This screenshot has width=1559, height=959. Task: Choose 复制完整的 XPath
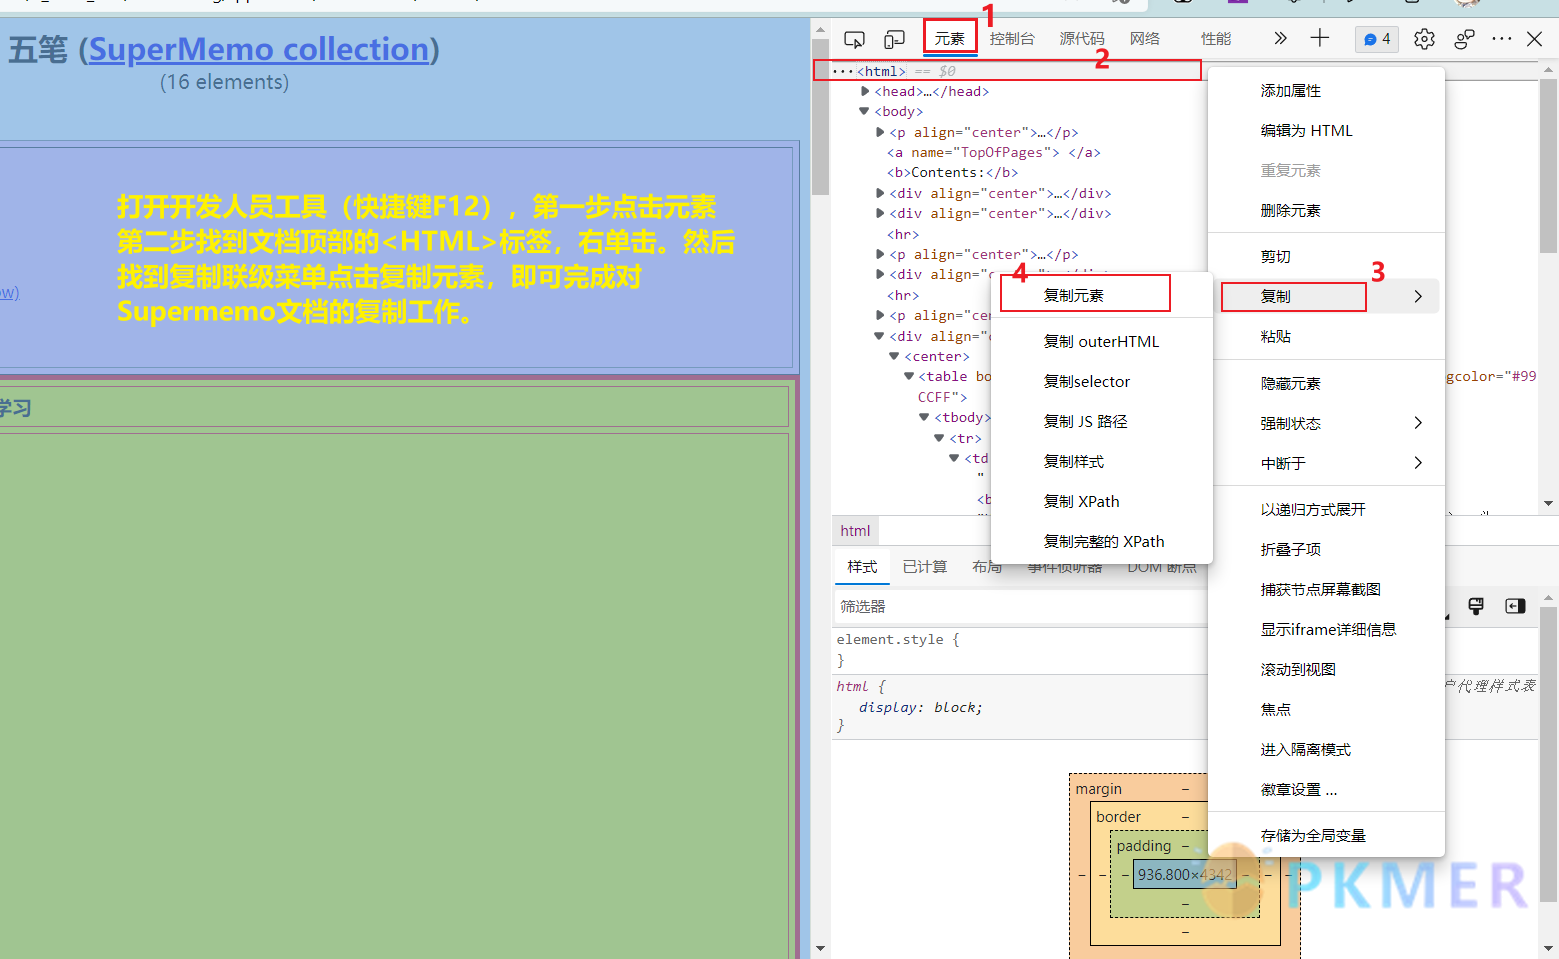[x=1101, y=541]
